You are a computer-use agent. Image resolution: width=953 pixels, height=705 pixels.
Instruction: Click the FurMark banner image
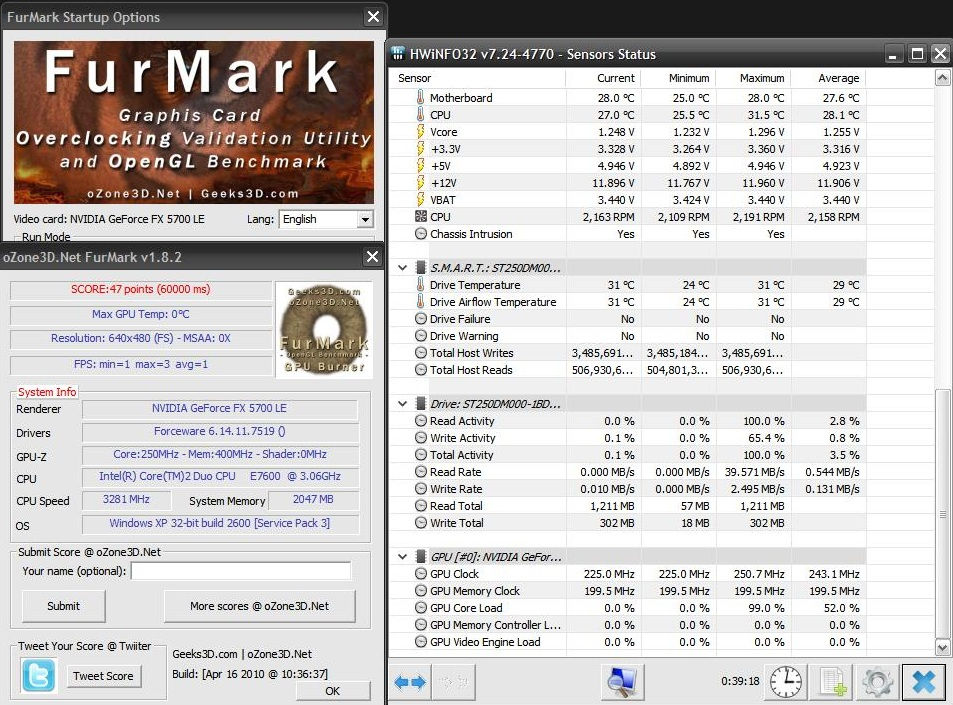pyautogui.click(x=194, y=122)
